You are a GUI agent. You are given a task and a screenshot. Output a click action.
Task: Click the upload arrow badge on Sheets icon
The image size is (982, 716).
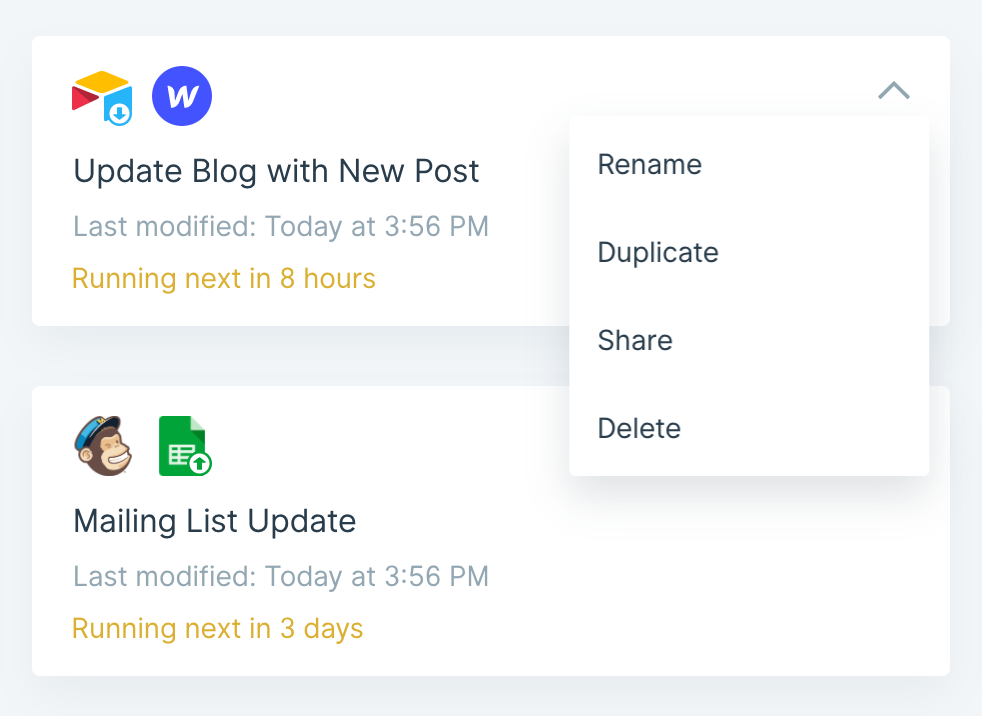pyautogui.click(x=200, y=463)
